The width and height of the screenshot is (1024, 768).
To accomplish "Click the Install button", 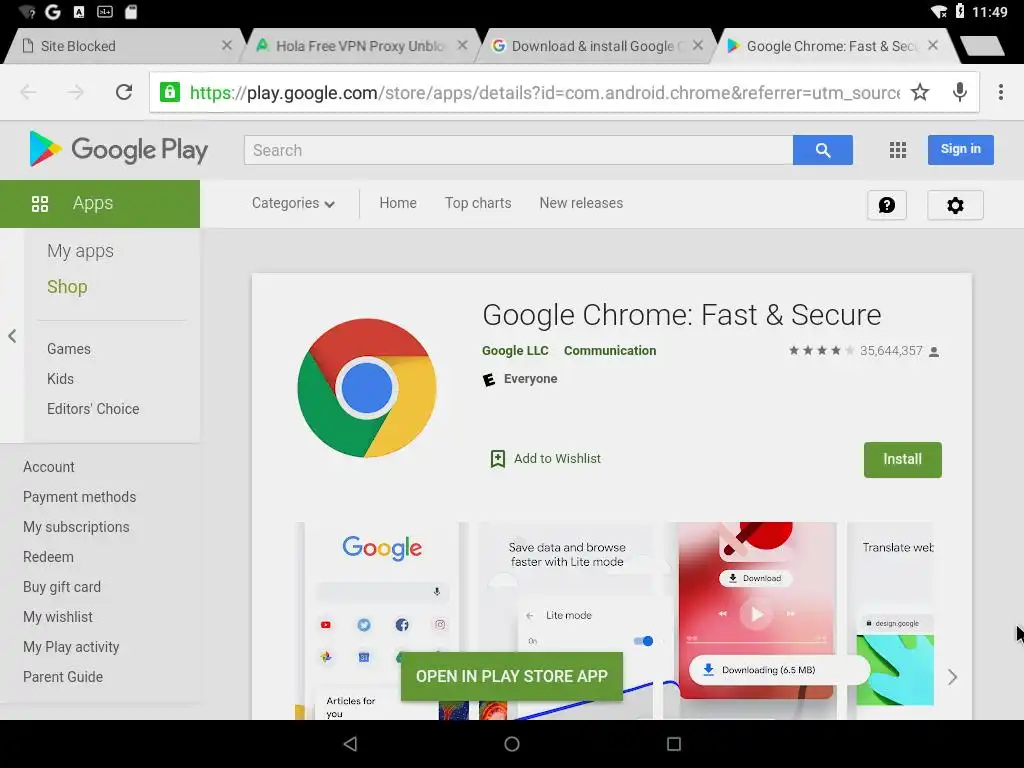I will pyautogui.click(x=903, y=460).
